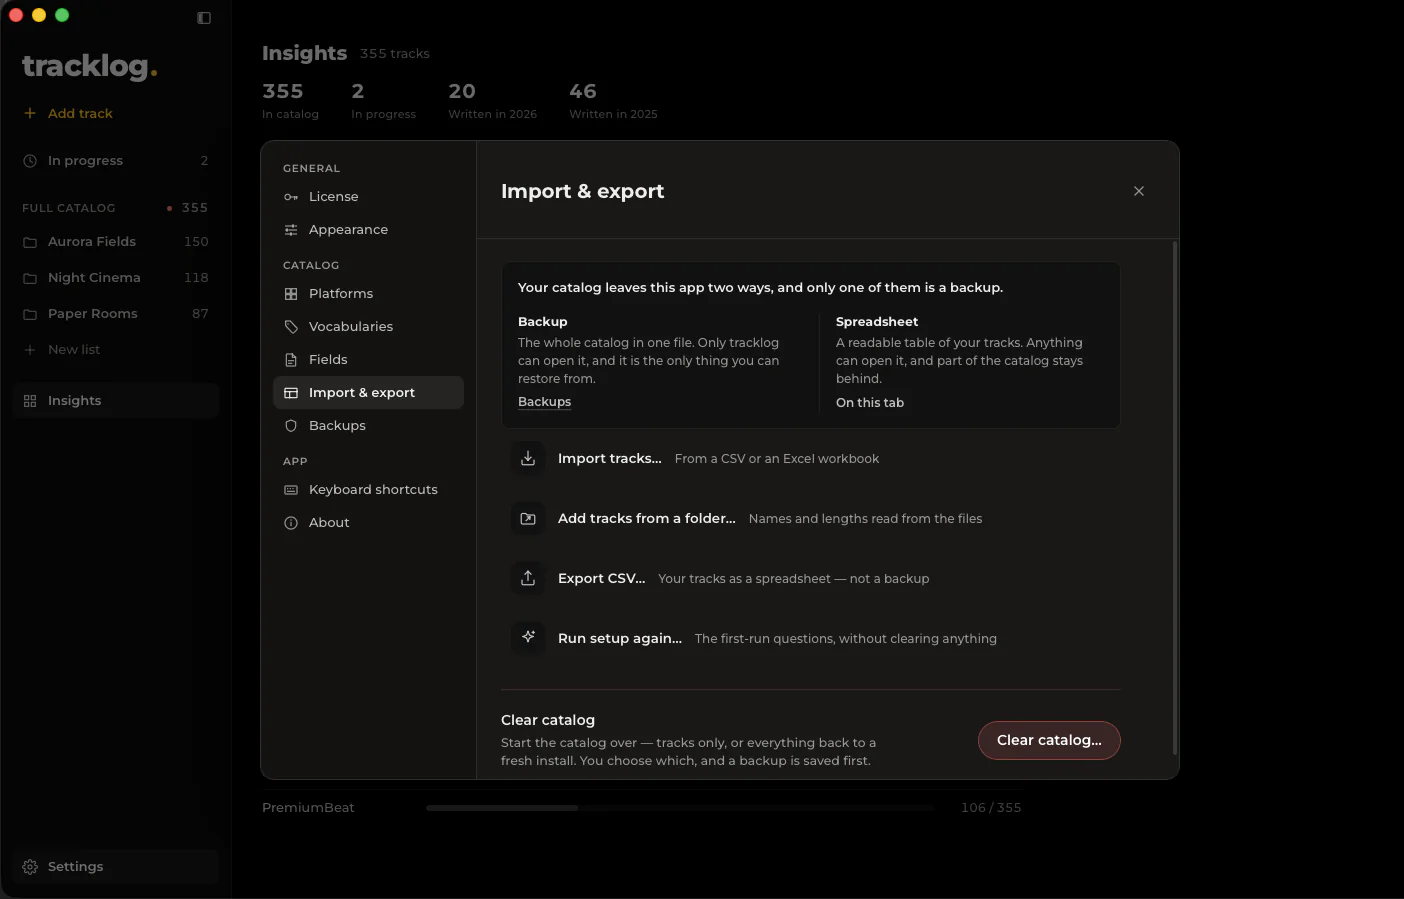Viewport: 1404px width, 899px height.
Task: Click the Keyboard shortcuts keyboard icon
Action: (291, 490)
